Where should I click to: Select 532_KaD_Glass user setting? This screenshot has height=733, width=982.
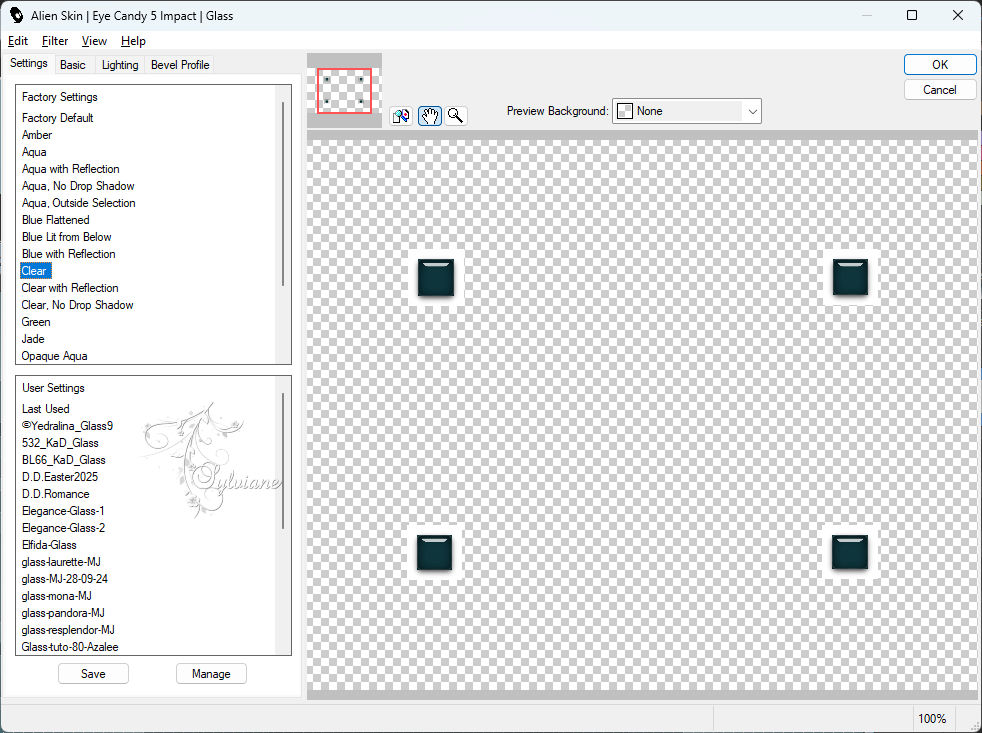(60, 442)
